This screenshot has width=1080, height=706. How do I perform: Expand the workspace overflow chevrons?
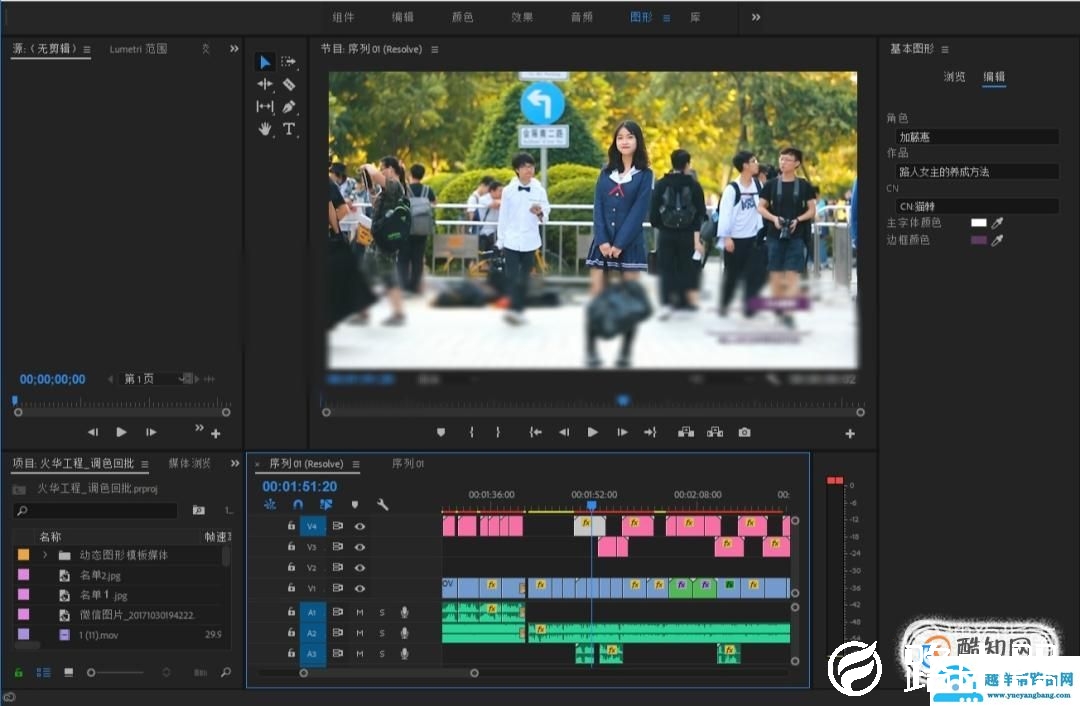coord(755,17)
